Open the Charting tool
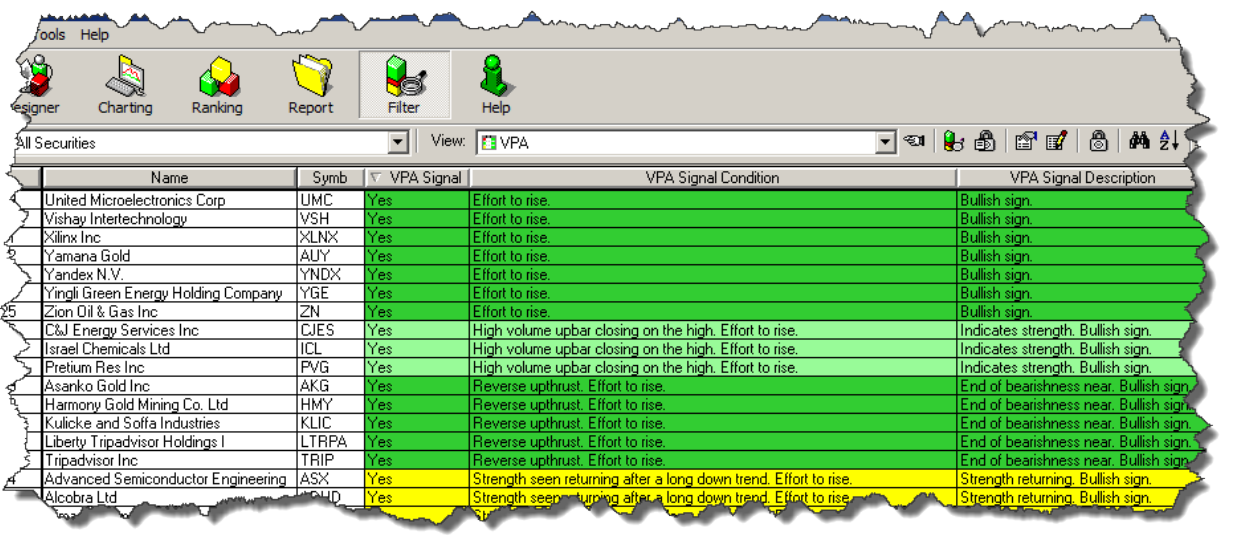 point(125,86)
